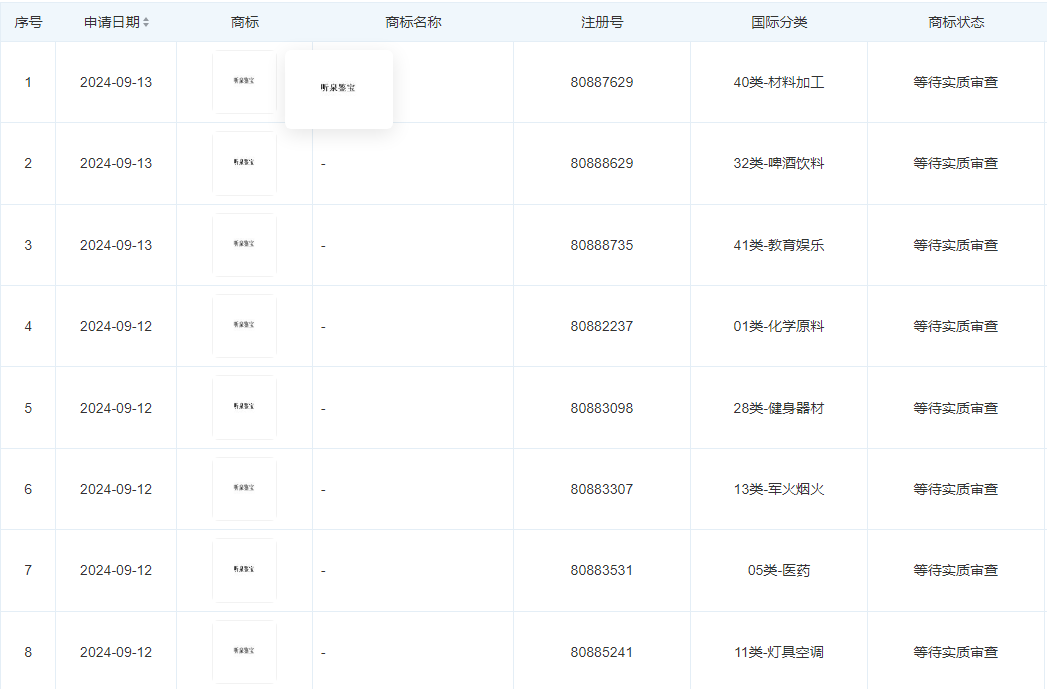
Task: Click date 2024-09-12 in row 80883307
Action: pyautogui.click(x=116, y=489)
